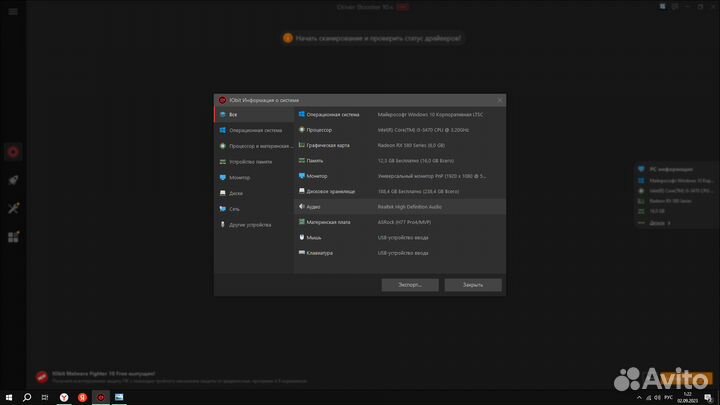
Task: Click the IObit Malware Fighter 10 Free announcement
Action: [103, 374]
